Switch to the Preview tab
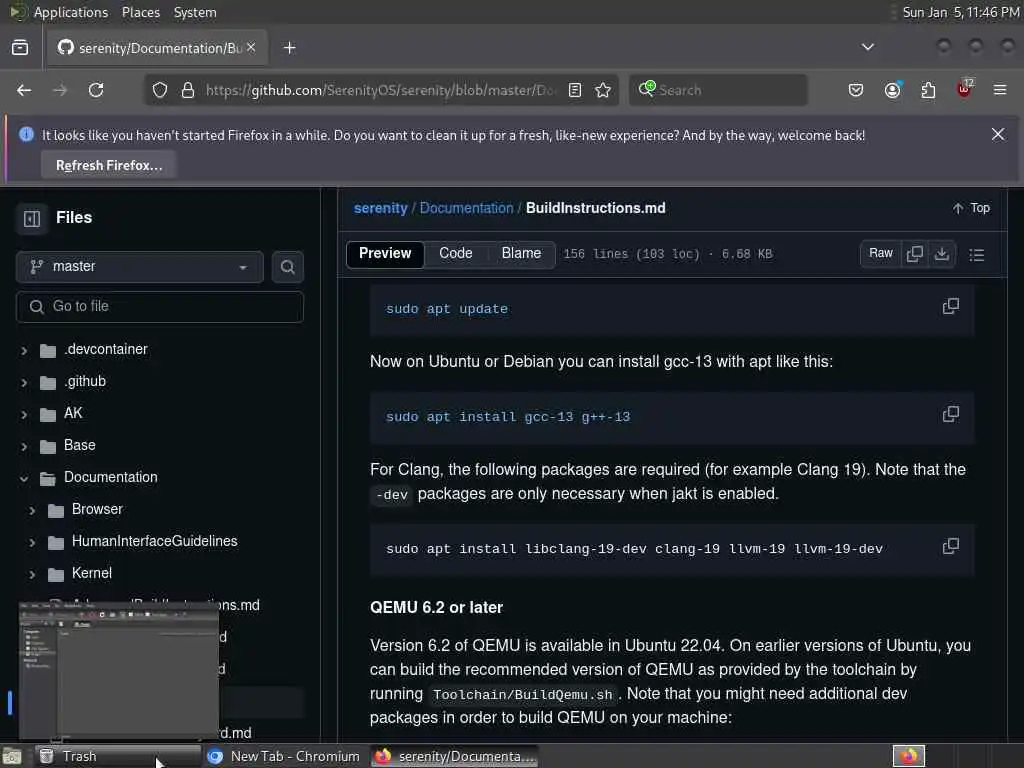Screen dimensions: 1024x768 click(385, 253)
